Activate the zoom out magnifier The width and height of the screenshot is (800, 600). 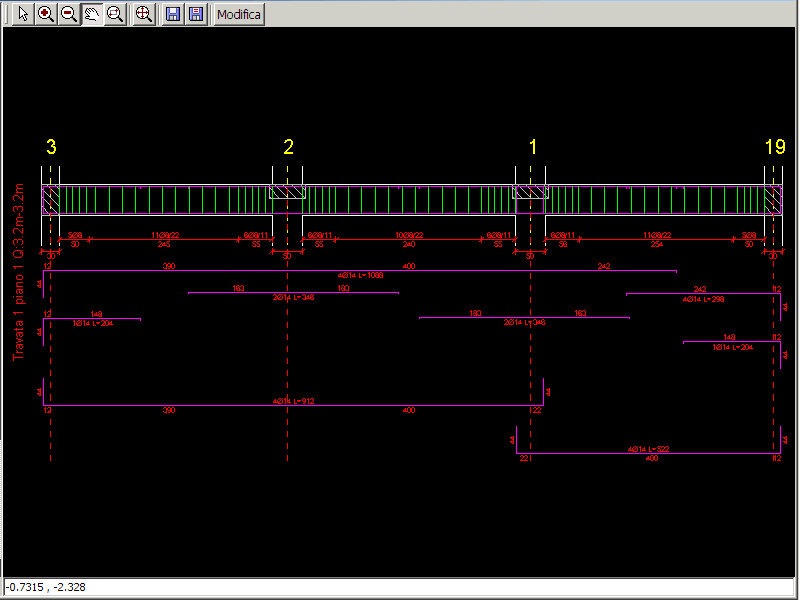tap(68, 14)
